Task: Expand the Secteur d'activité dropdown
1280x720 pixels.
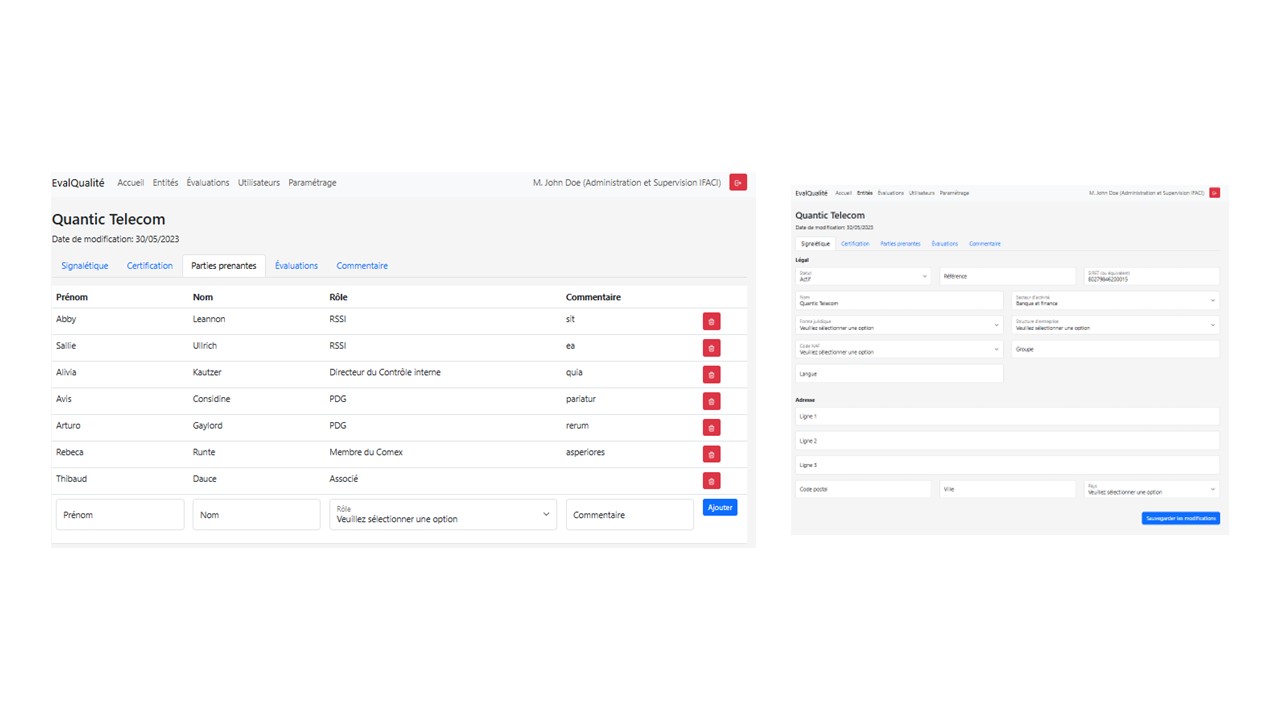Action: click(1115, 300)
